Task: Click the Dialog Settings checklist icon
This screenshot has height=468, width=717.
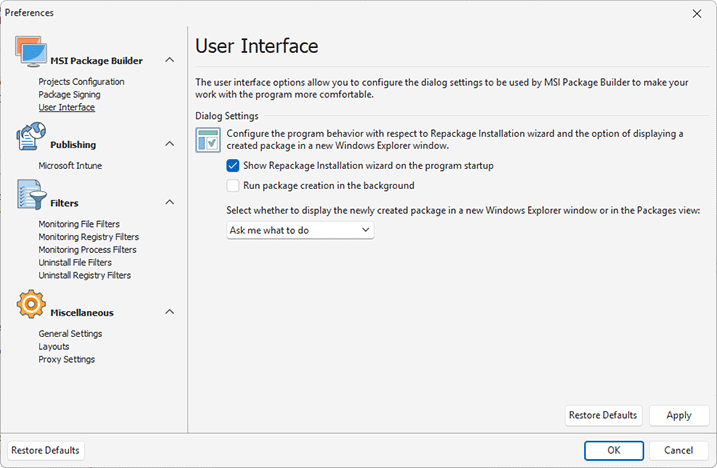Action: (x=208, y=140)
